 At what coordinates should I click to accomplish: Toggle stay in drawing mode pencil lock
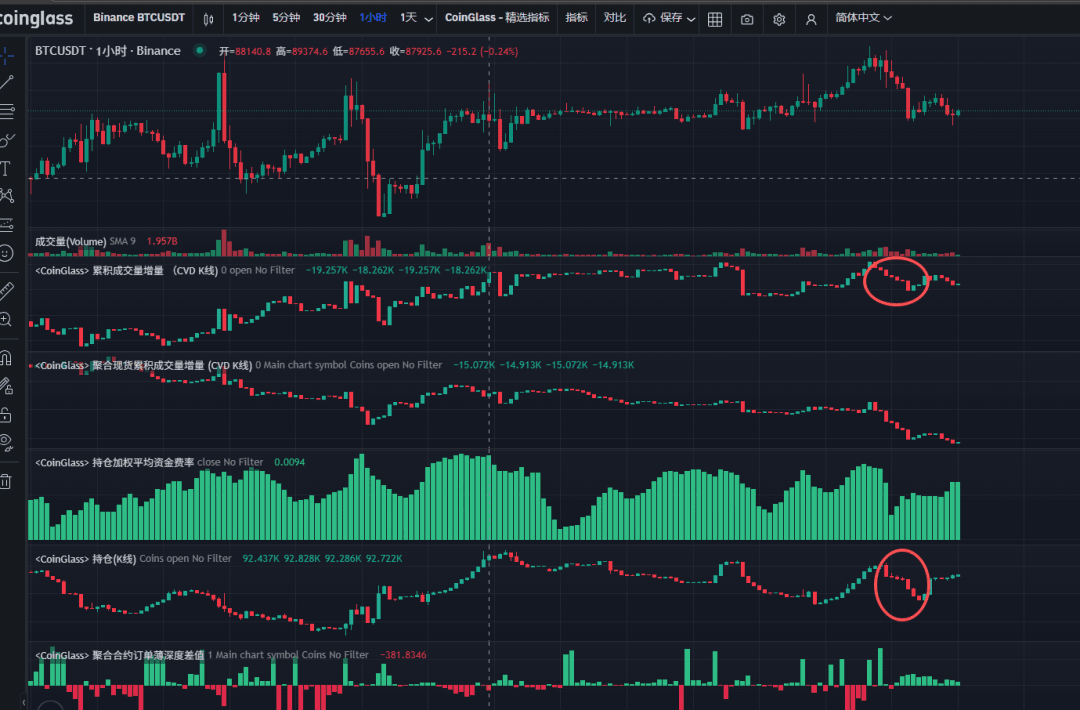click(x=6, y=386)
